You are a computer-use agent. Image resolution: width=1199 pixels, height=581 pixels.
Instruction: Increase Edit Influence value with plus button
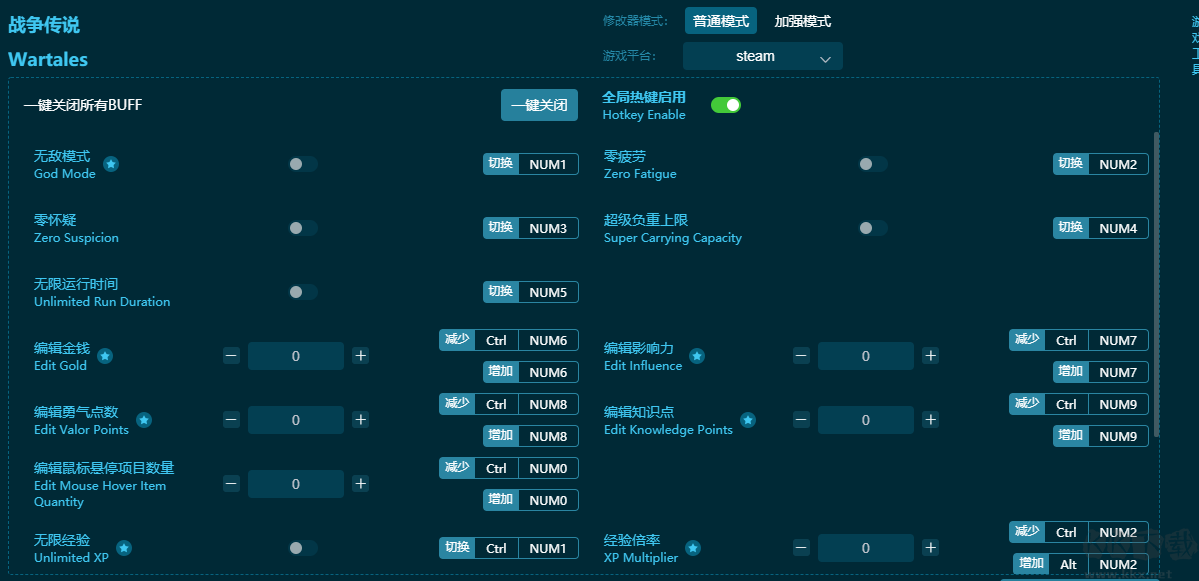click(x=931, y=355)
